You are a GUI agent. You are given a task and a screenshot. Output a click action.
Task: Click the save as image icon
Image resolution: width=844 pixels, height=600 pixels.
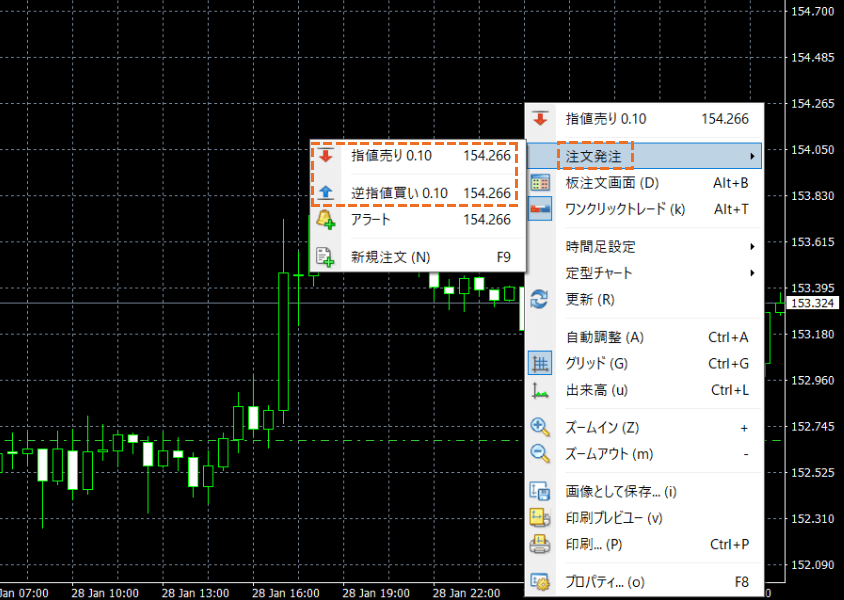point(540,491)
